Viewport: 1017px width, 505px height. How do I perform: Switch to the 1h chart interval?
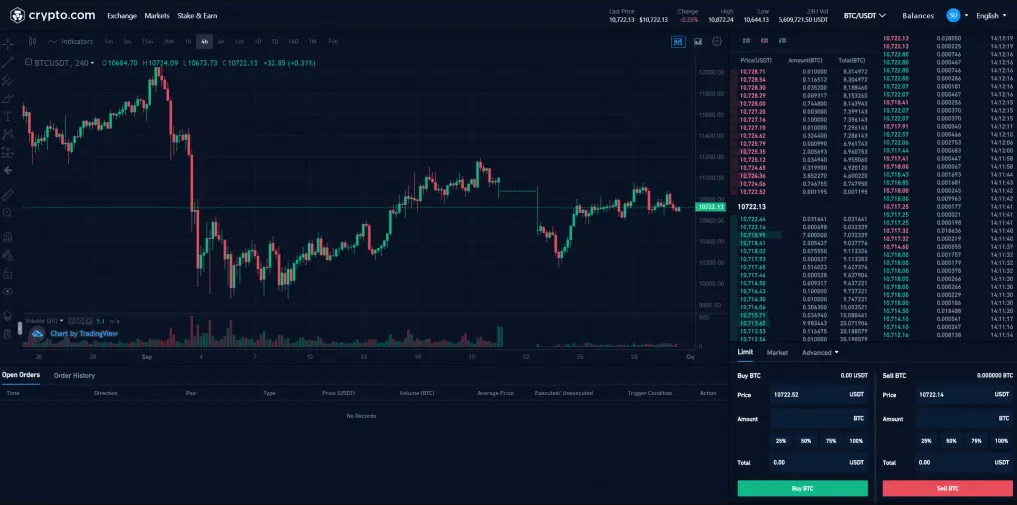coord(188,41)
